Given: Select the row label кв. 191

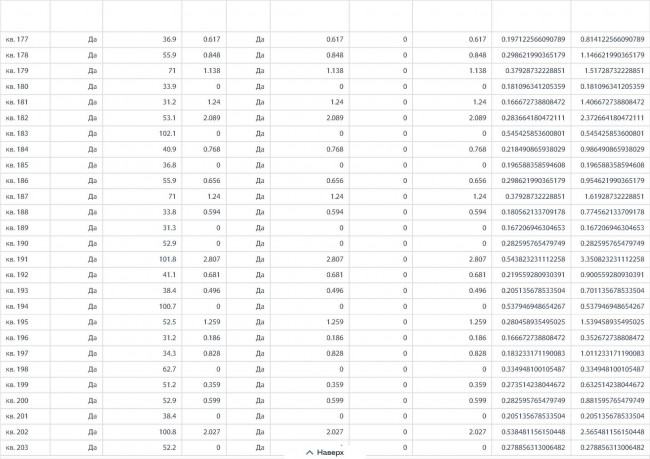Looking at the screenshot, I should pyautogui.click(x=17, y=259).
